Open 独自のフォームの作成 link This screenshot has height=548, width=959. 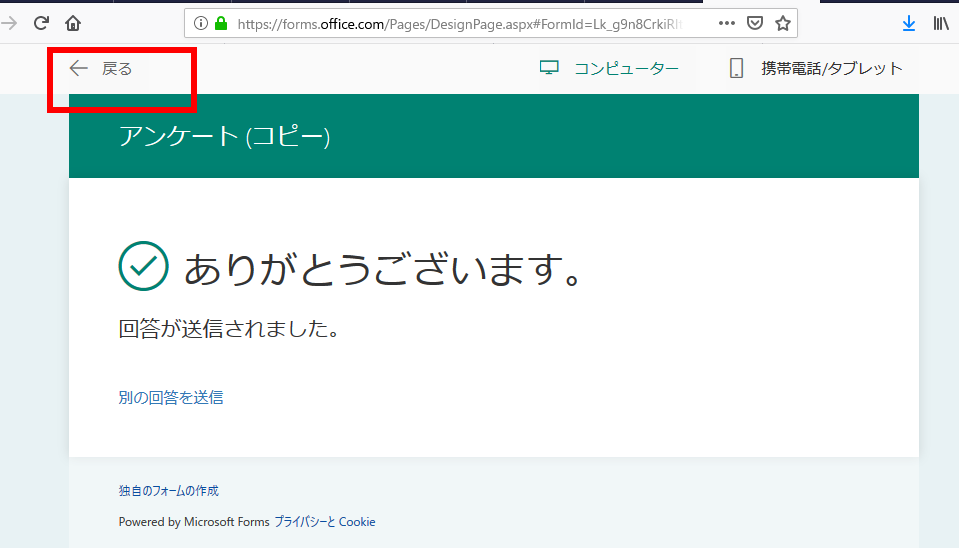[x=168, y=491]
